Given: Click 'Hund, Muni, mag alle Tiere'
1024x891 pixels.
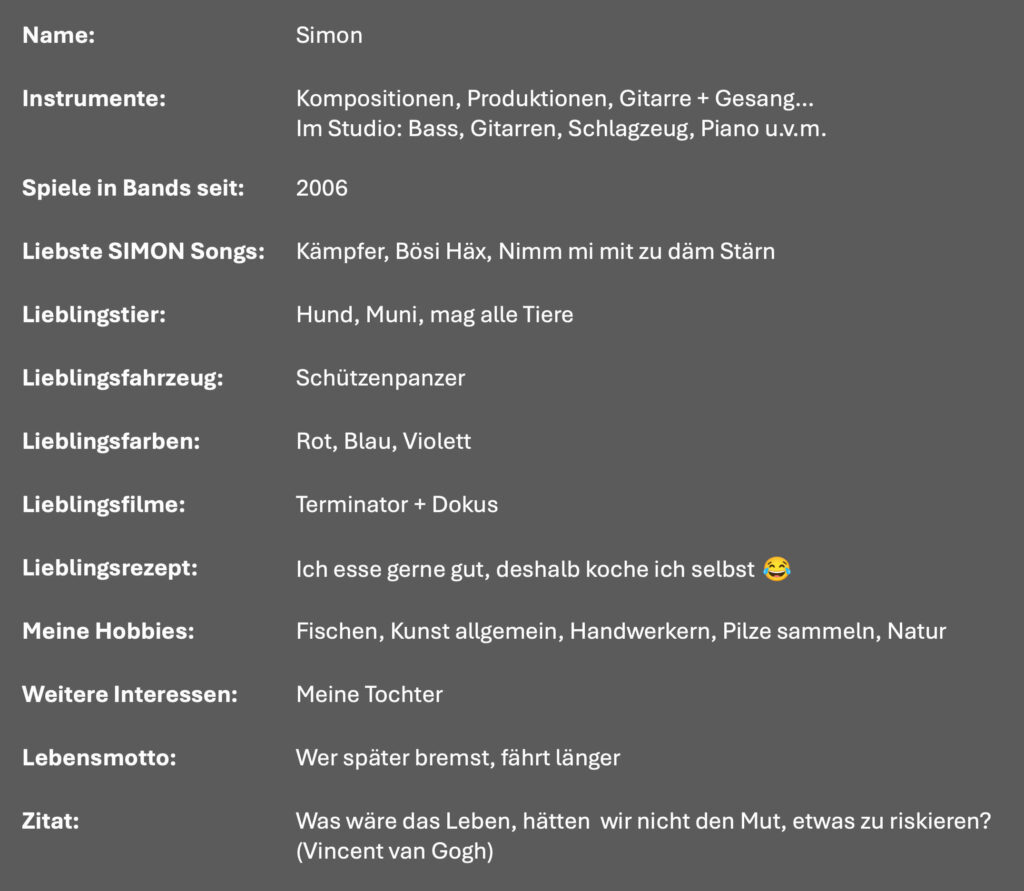Looking at the screenshot, I should [435, 315].
